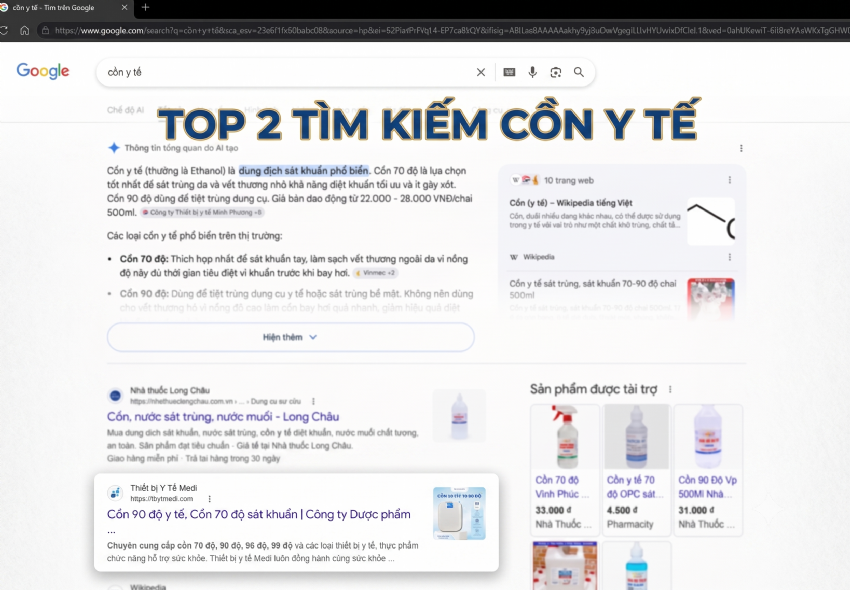
Task: Open Long Châu result three-dot menu
Action: (313, 401)
